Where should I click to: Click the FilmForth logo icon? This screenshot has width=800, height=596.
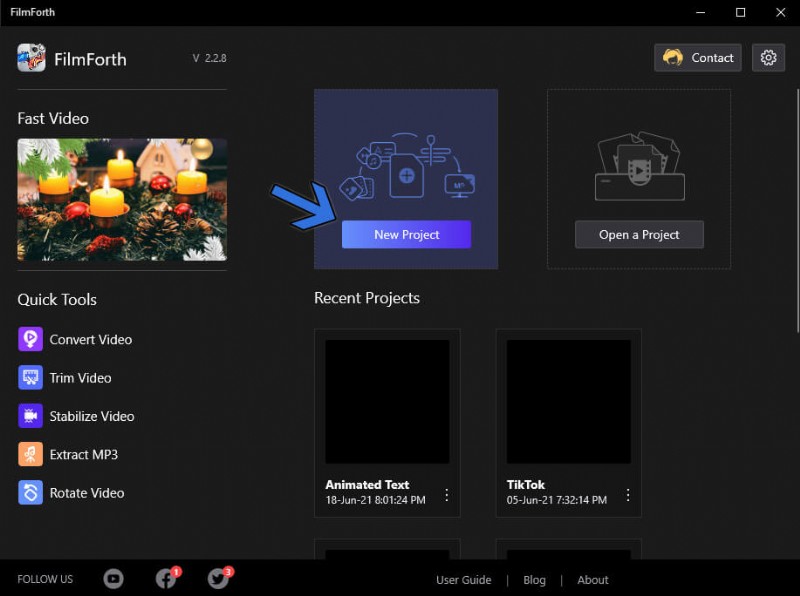[31, 58]
